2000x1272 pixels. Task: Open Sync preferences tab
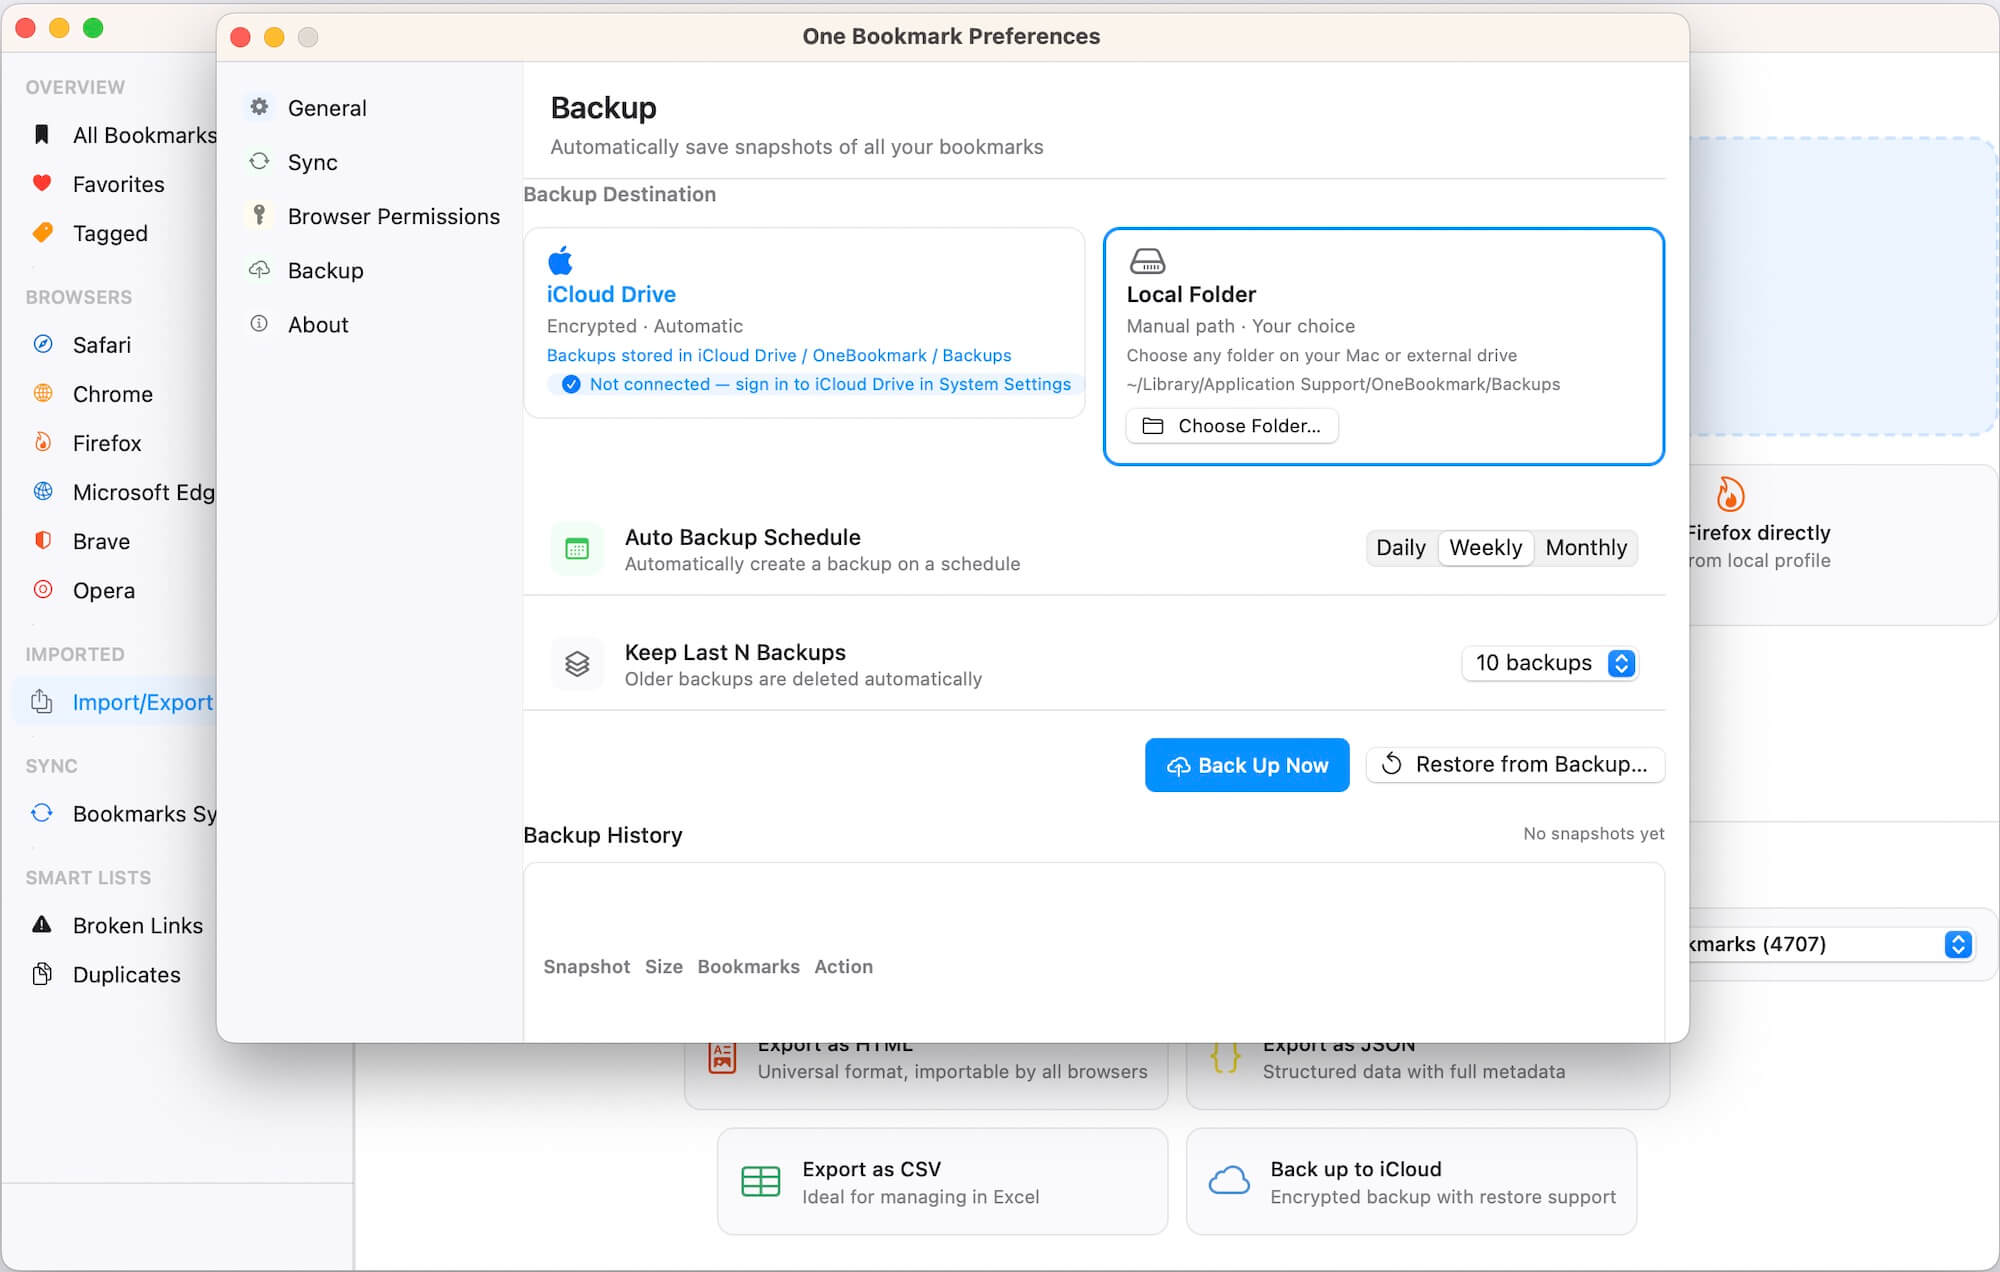pyautogui.click(x=371, y=162)
